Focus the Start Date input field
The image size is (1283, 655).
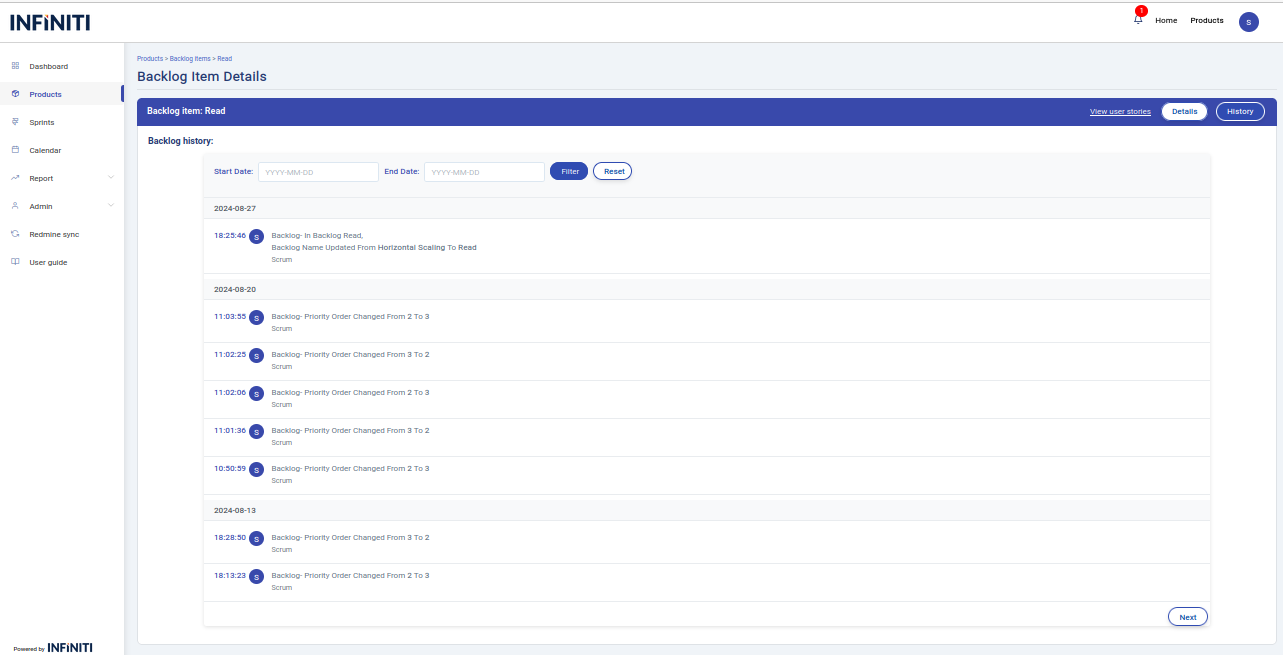tap(318, 172)
